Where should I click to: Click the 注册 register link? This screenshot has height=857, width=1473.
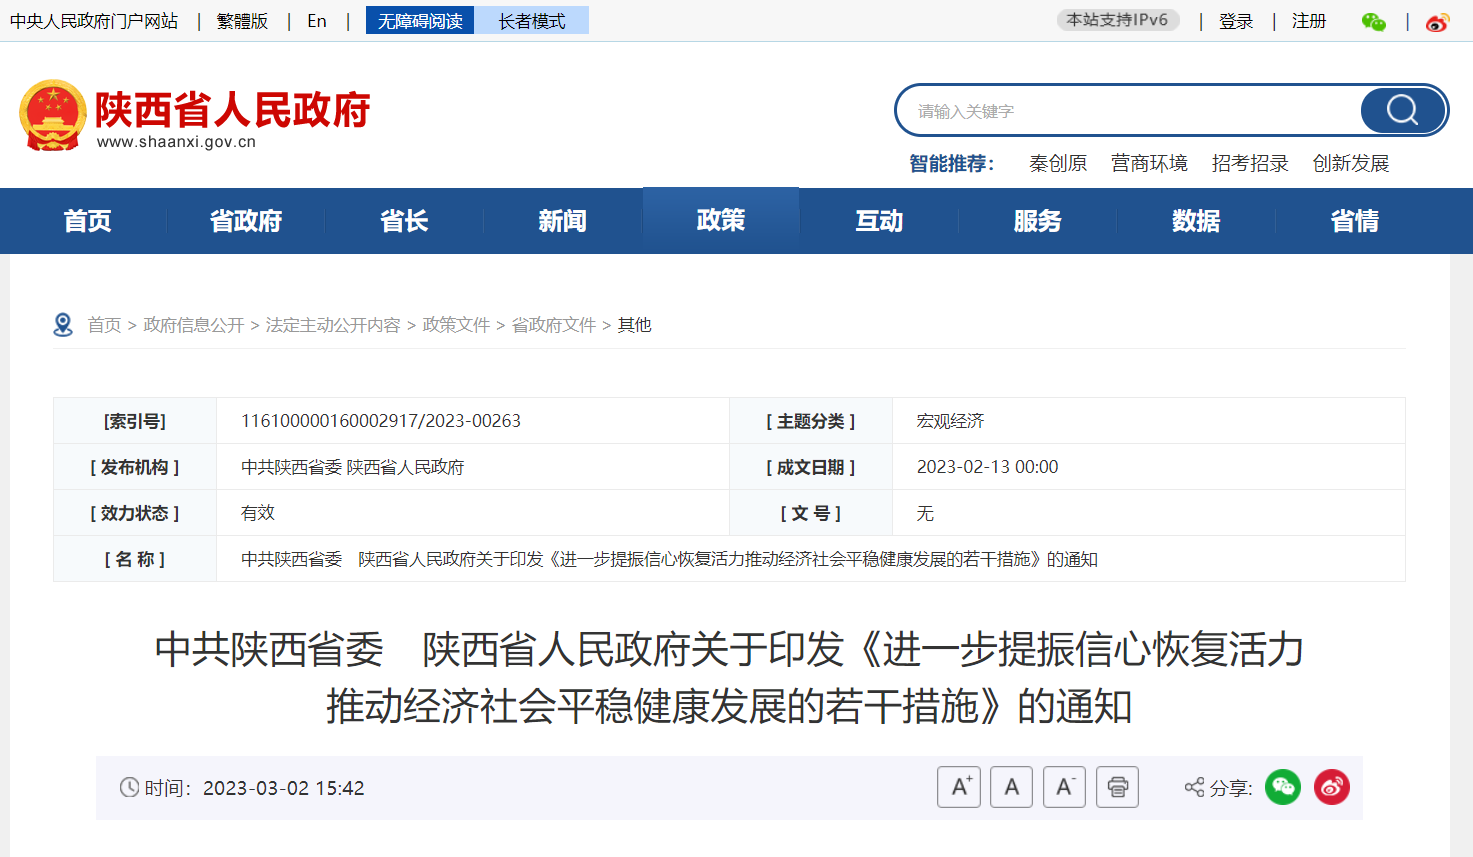coord(1309,21)
